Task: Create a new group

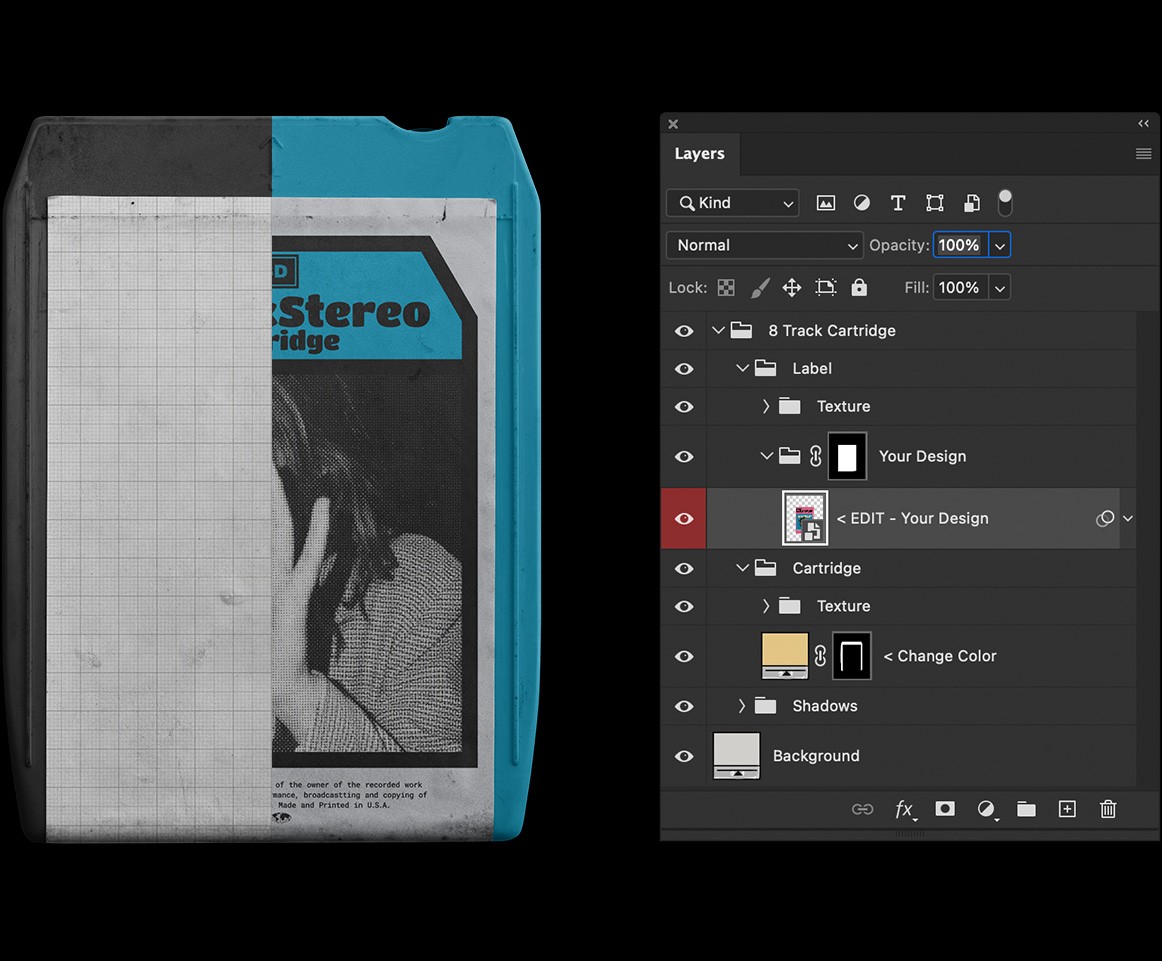Action: 1026,809
